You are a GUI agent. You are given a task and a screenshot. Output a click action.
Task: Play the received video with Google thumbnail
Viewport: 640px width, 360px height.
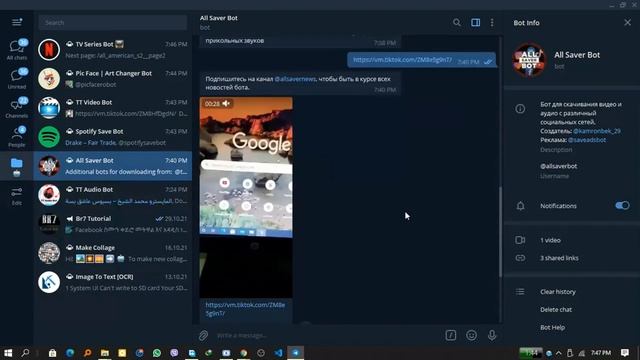pyautogui.click(x=246, y=197)
